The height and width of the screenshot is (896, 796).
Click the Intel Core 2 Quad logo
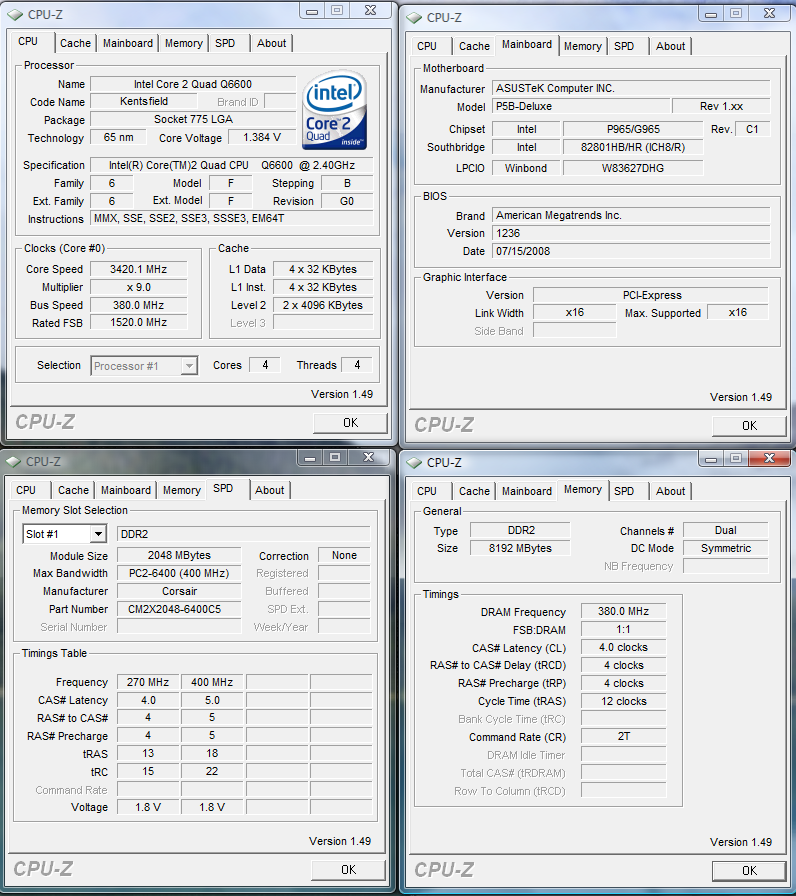point(334,110)
